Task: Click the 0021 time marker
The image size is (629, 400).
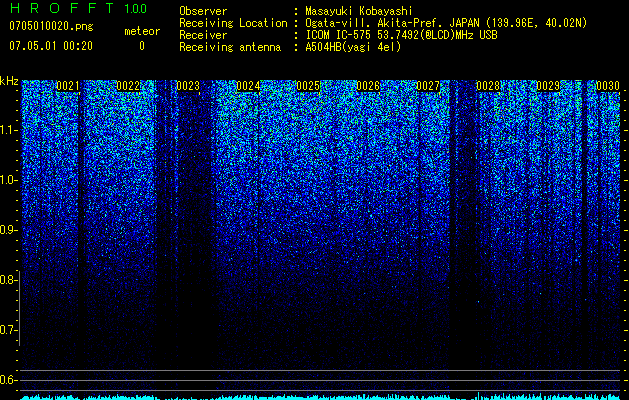Action: coord(68,86)
